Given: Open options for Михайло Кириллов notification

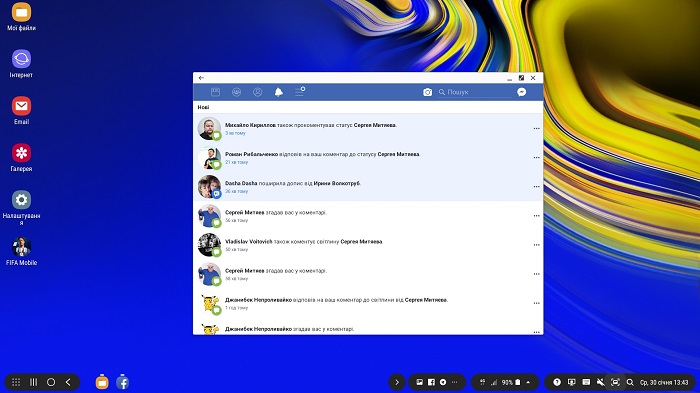Looking at the screenshot, I should [536, 129].
